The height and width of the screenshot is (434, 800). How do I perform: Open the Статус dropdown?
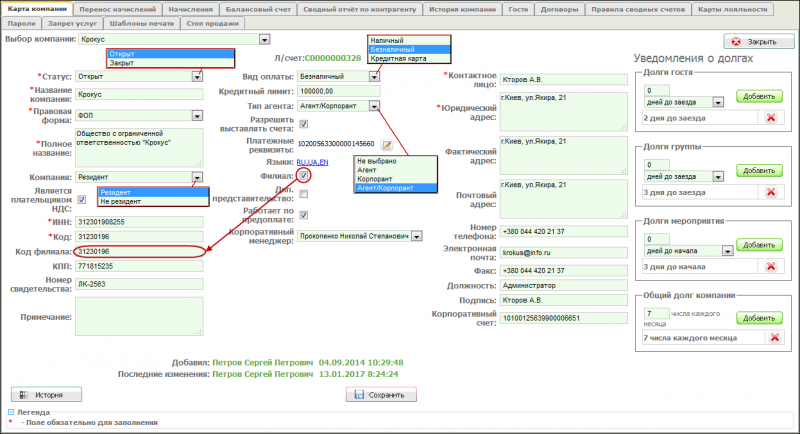198,76
